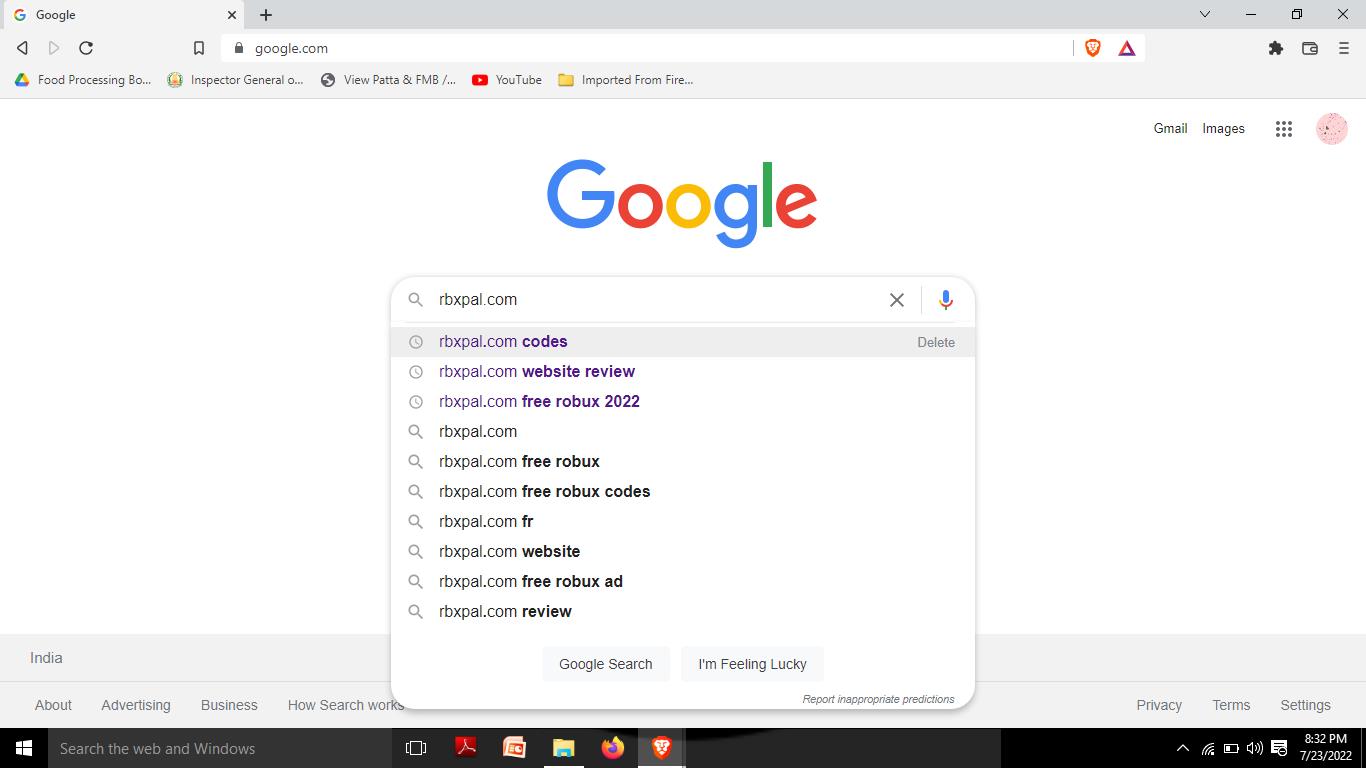1366x768 pixels.
Task: Open the Images link
Action: coord(1223,128)
